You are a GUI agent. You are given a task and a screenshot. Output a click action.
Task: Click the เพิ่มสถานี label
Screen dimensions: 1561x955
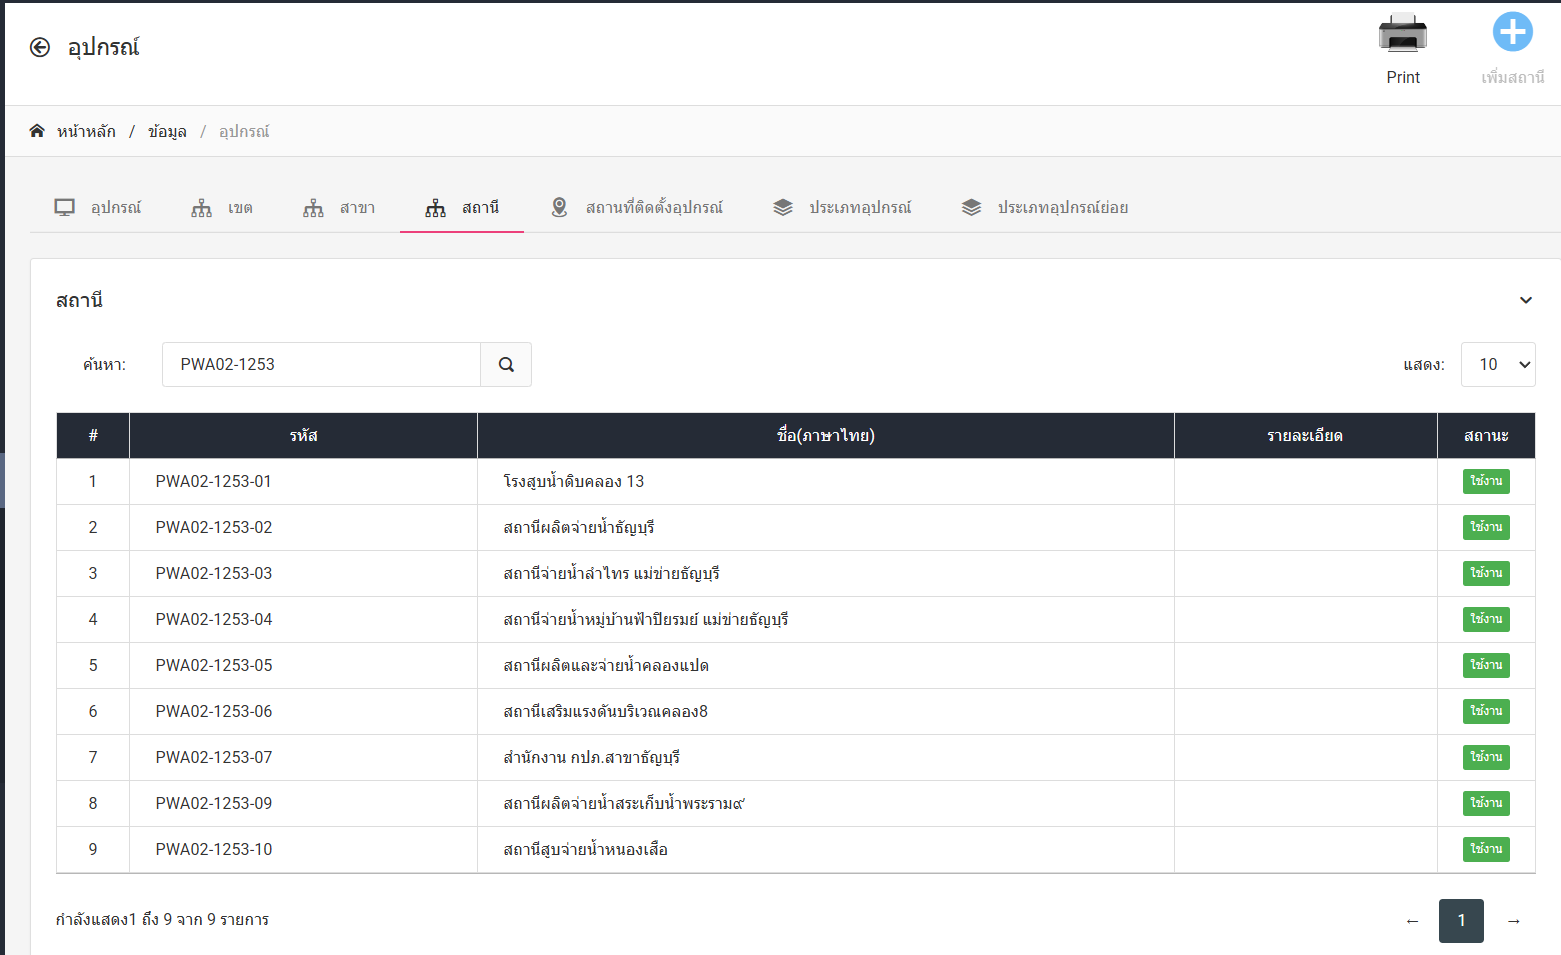1513,77
